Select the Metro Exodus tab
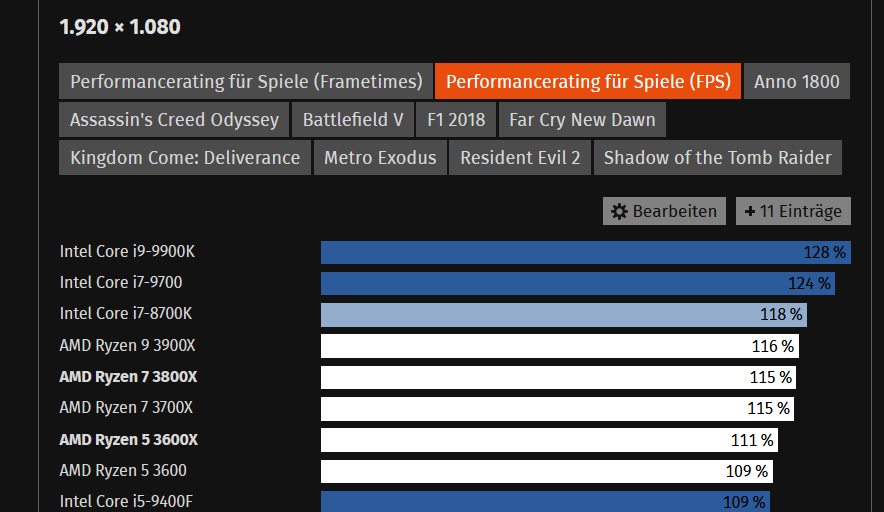The width and height of the screenshot is (884, 512). tap(380, 157)
